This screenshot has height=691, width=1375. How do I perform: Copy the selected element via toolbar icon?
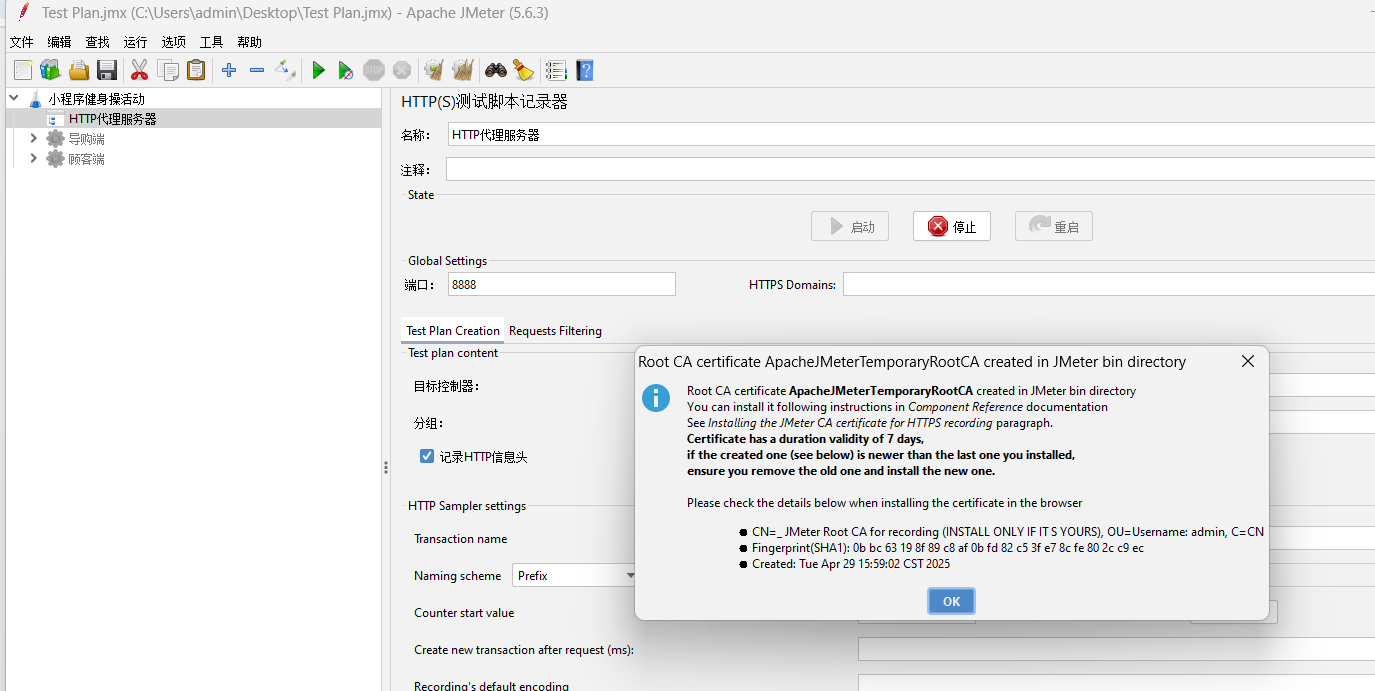168,70
